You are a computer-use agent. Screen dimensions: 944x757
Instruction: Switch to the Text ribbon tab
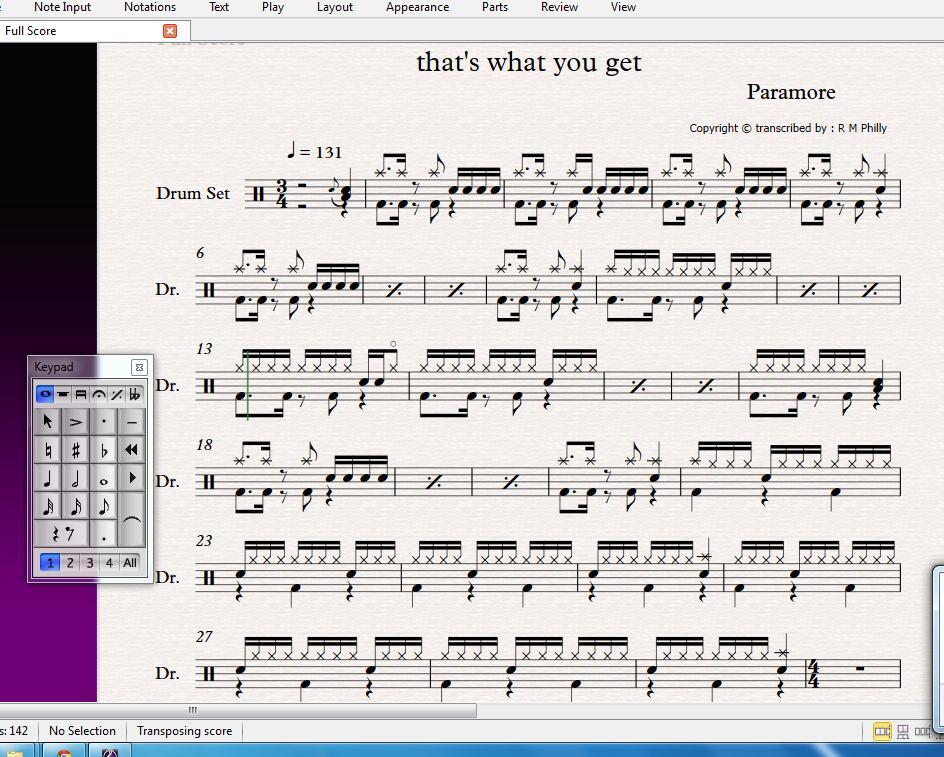(x=219, y=7)
